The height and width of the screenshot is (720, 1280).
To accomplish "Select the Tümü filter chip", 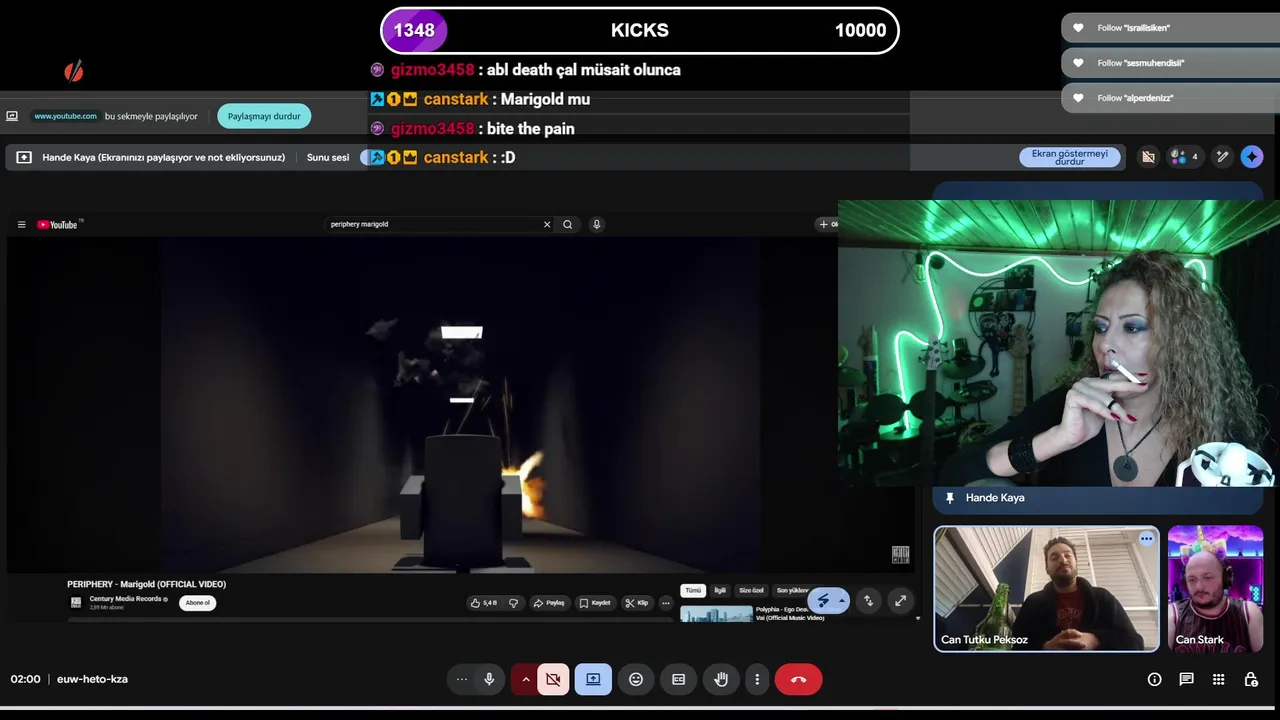I will 693,591.
